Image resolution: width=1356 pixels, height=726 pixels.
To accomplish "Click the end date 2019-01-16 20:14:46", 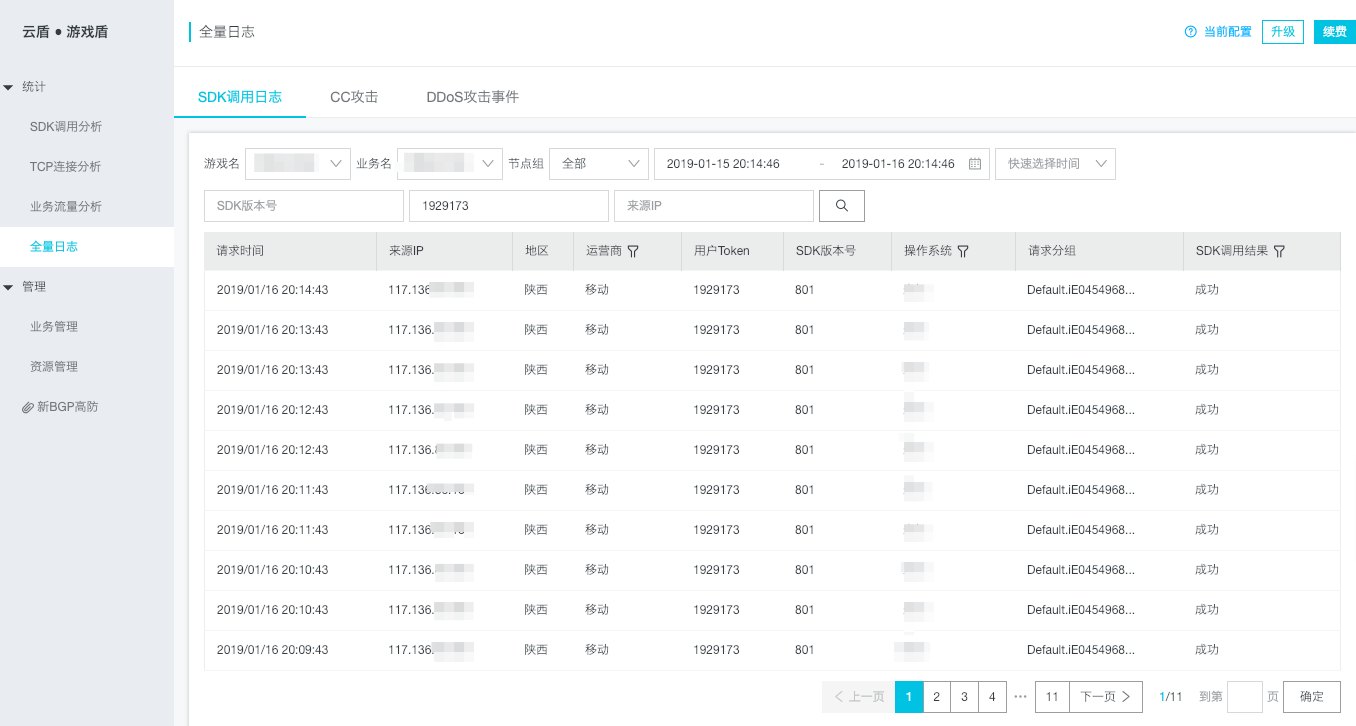I will pos(898,164).
